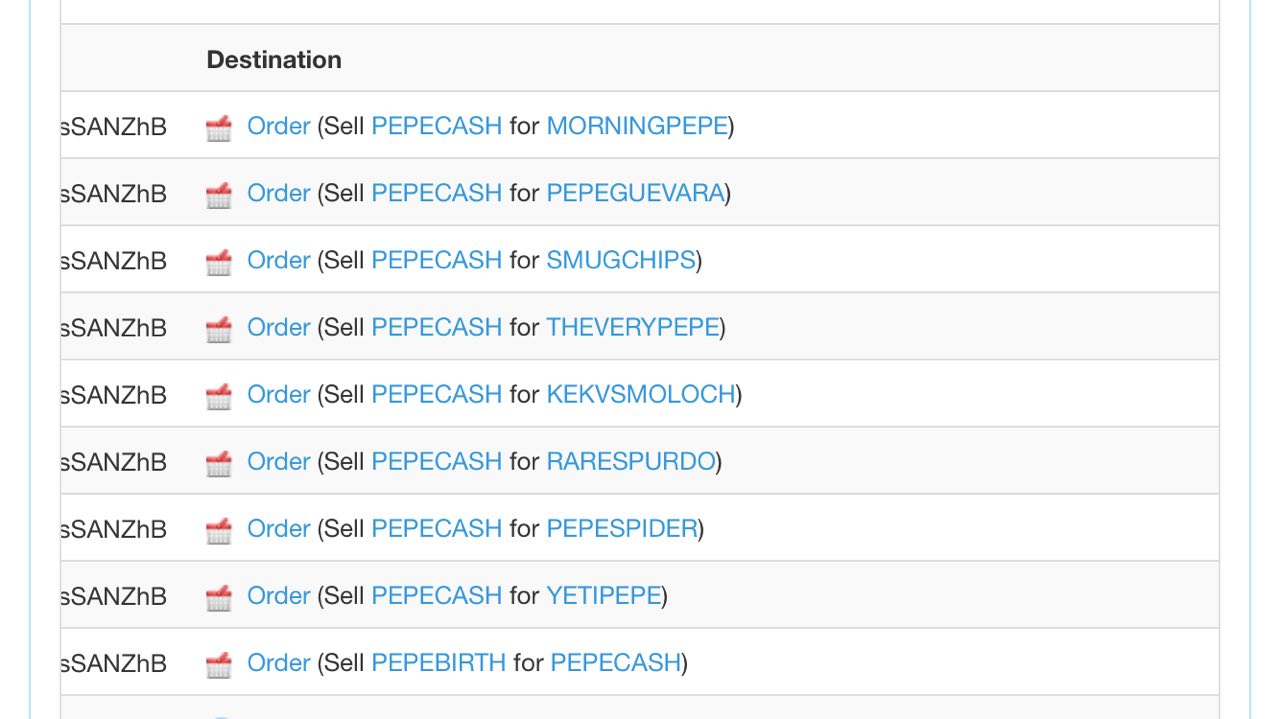Click the order icon beside SMUGCHIPS order
The height and width of the screenshot is (719, 1280).
point(219,261)
